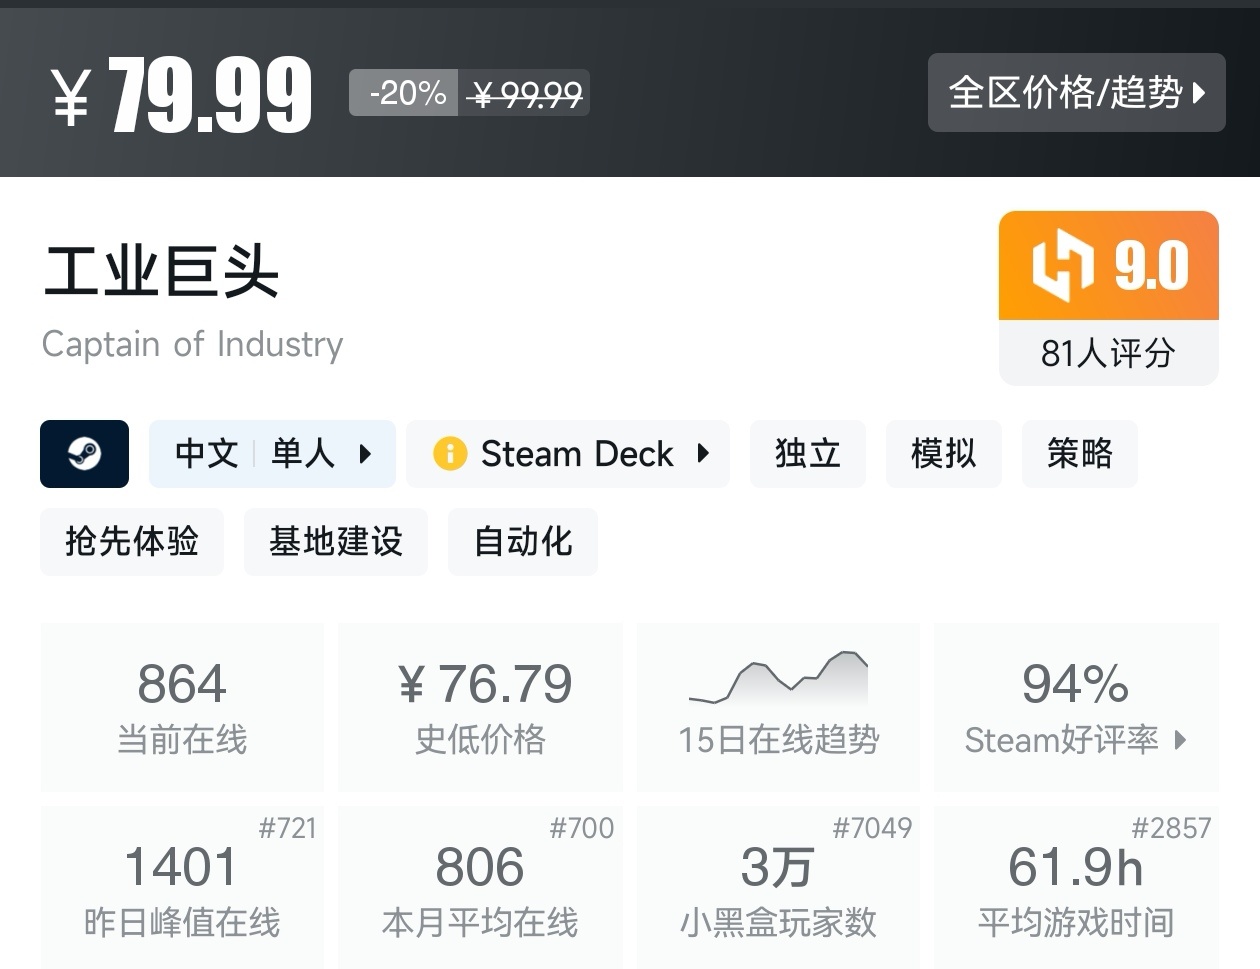Select the 模拟 tag
The width and height of the screenshot is (1260, 969).
(943, 454)
